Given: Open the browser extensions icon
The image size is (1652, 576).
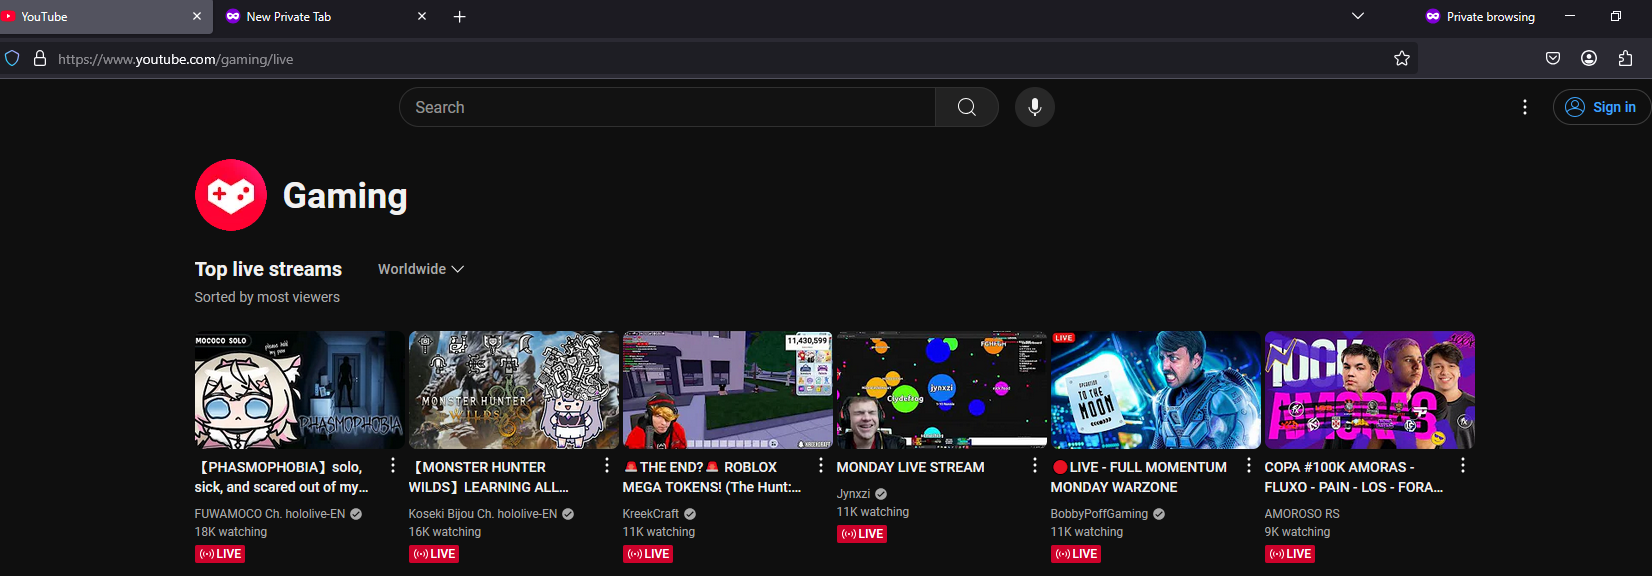Looking at the screenshot, I should (1625, 59).
